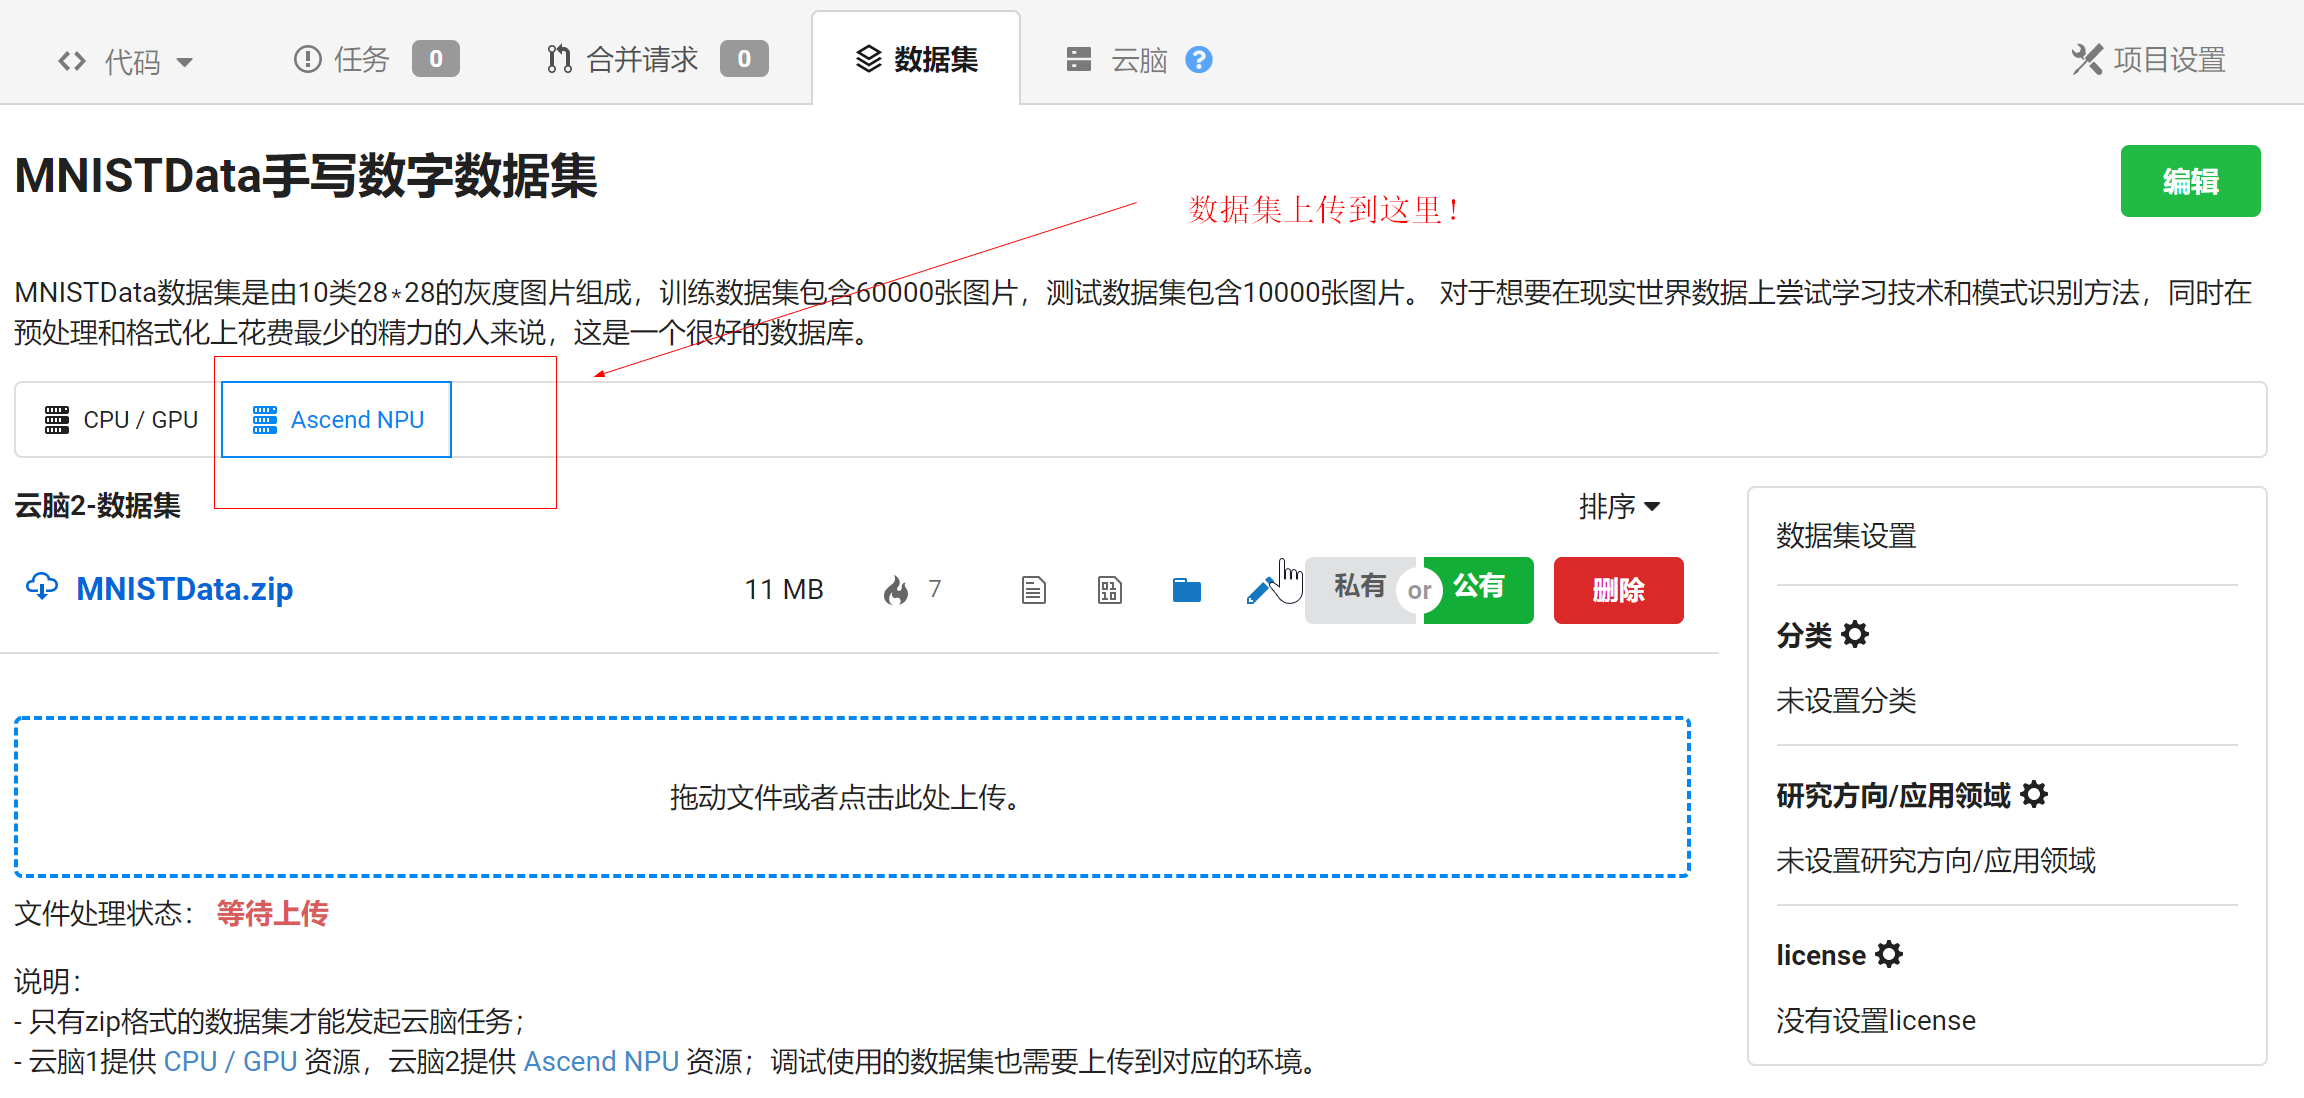Open the blue folder icon for MNISTData.zip
Viewport: 2304px width, 1098px height.
click(1186, 590)
